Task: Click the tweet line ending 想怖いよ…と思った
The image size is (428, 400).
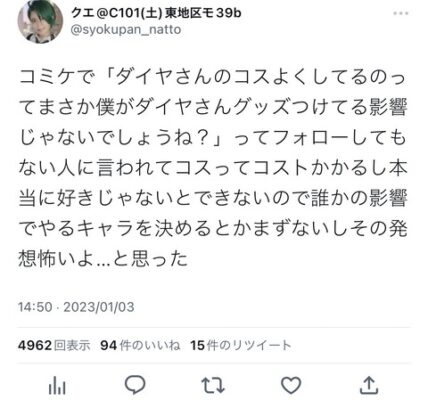Action: coord(103,259)
